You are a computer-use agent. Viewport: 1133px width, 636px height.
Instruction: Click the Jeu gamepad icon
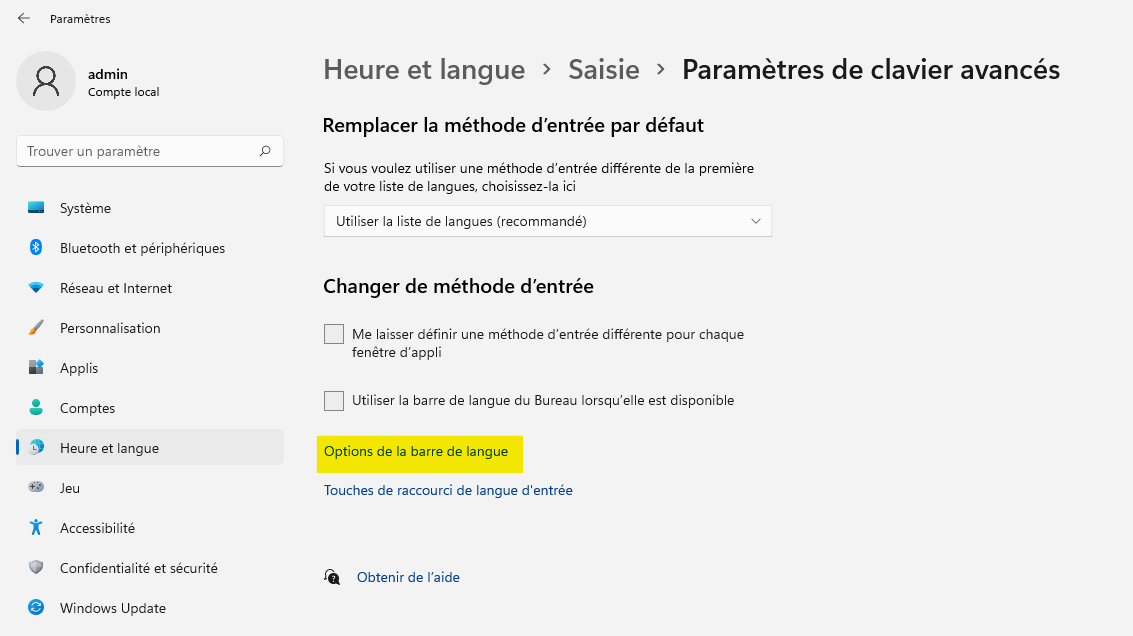(x=36, y=488)
